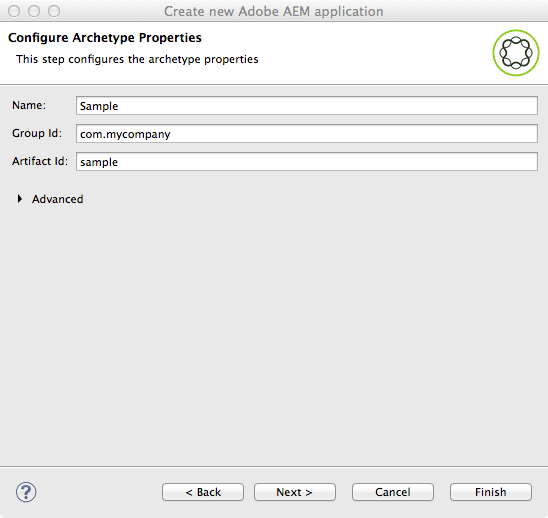Click the Advanced section label
This screenshot has width=548, height=518.
click(x=58, y=199)
